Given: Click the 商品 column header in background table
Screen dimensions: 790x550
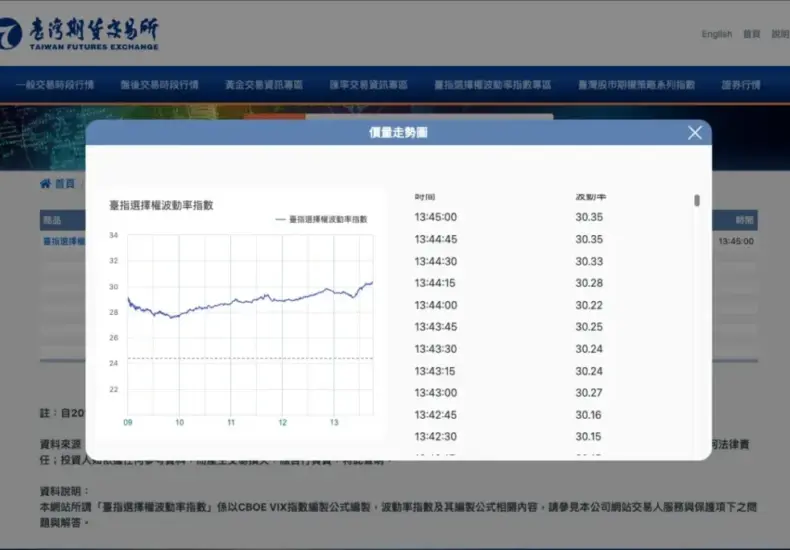Looking at the screenshot, I should pos(52,220).
